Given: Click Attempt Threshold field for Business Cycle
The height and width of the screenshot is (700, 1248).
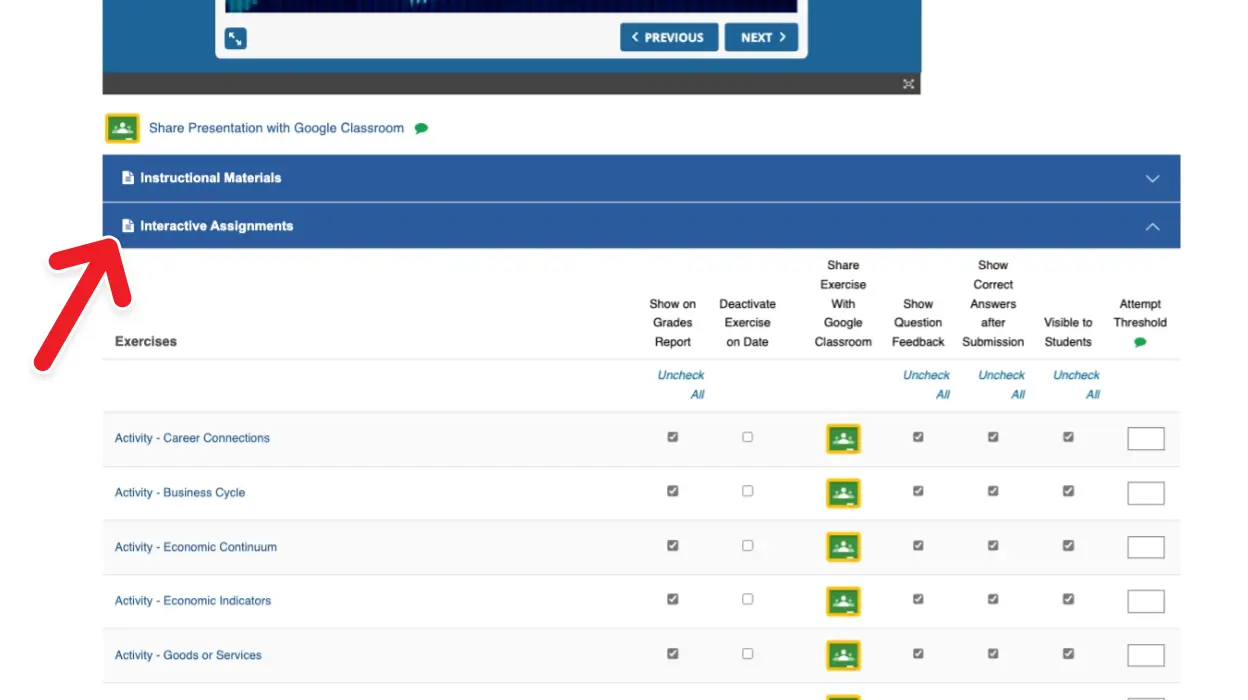Looking at the screenshot, I should point(1146,493).
